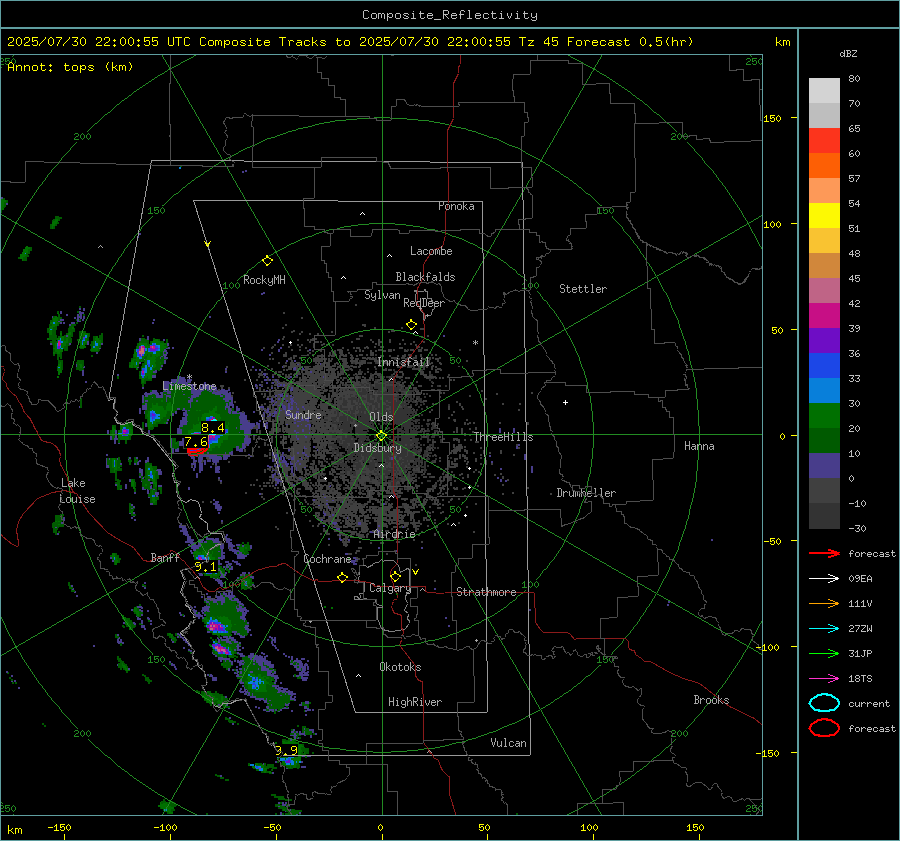Click the light gray swatch below 80 dBZ
This screenshot has width=900, height=841.
(x=824, y=91)
